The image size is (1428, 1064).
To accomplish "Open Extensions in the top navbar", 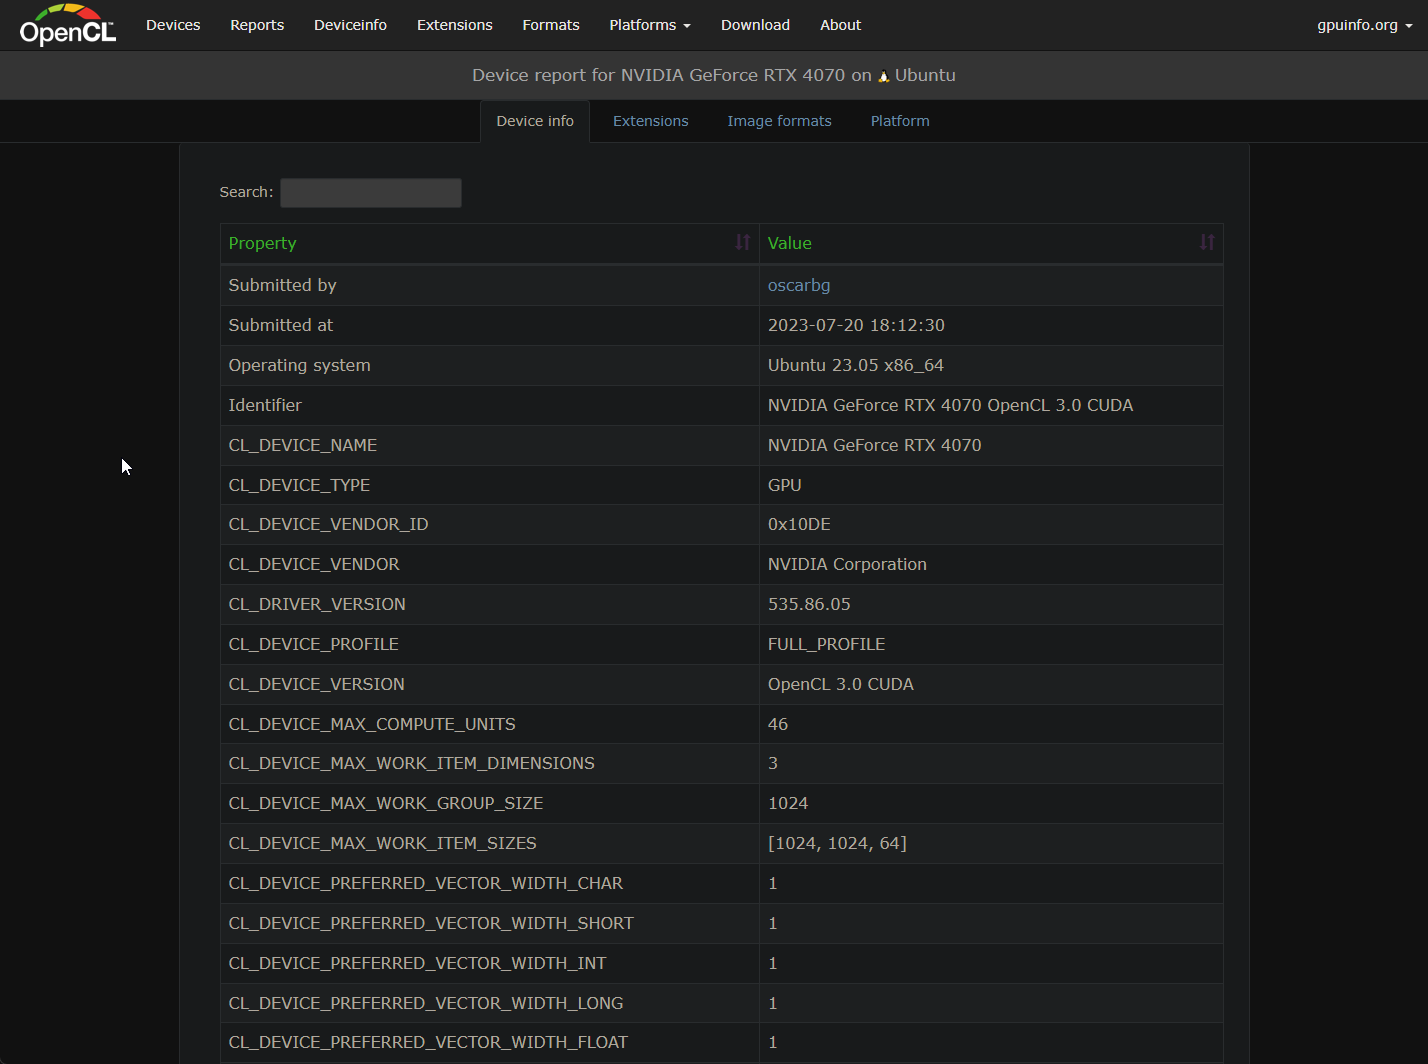I will [x=455, y=25].
